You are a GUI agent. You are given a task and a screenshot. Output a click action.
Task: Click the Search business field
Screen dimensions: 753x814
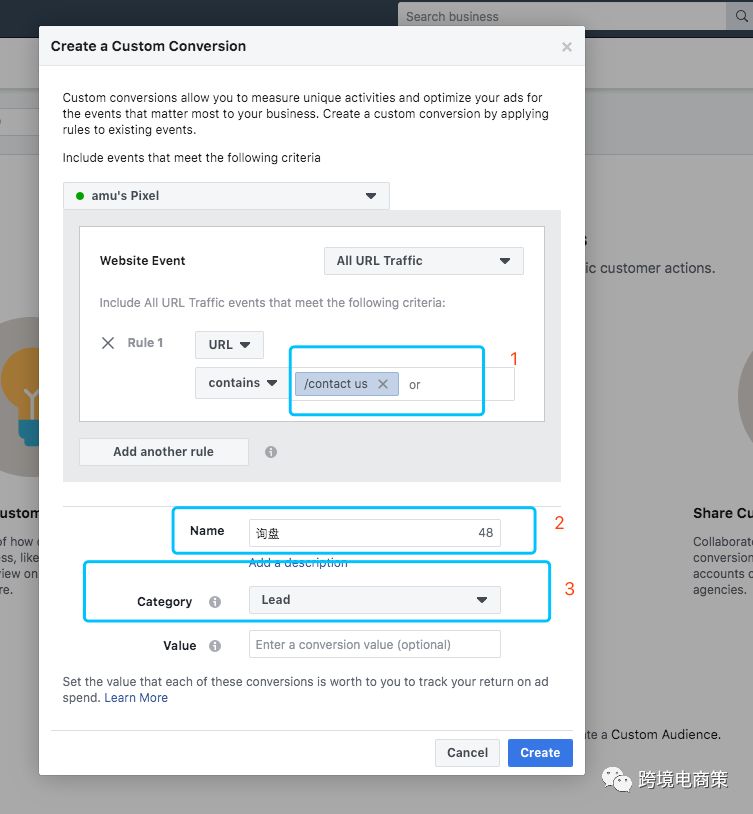coord(561,17)
